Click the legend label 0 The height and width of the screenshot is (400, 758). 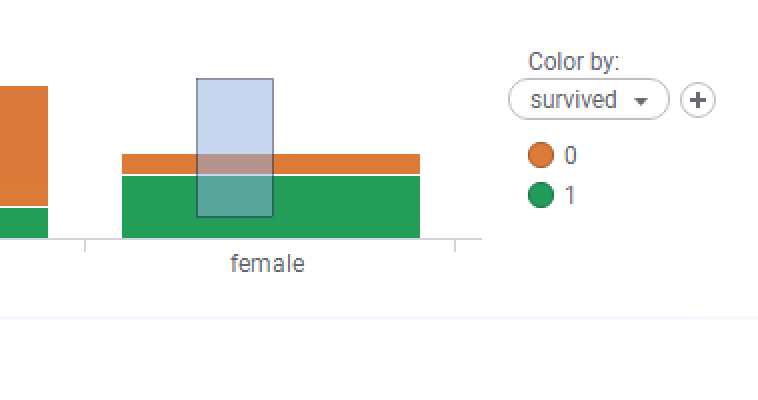pyautogui.click(x=571, y=156)
